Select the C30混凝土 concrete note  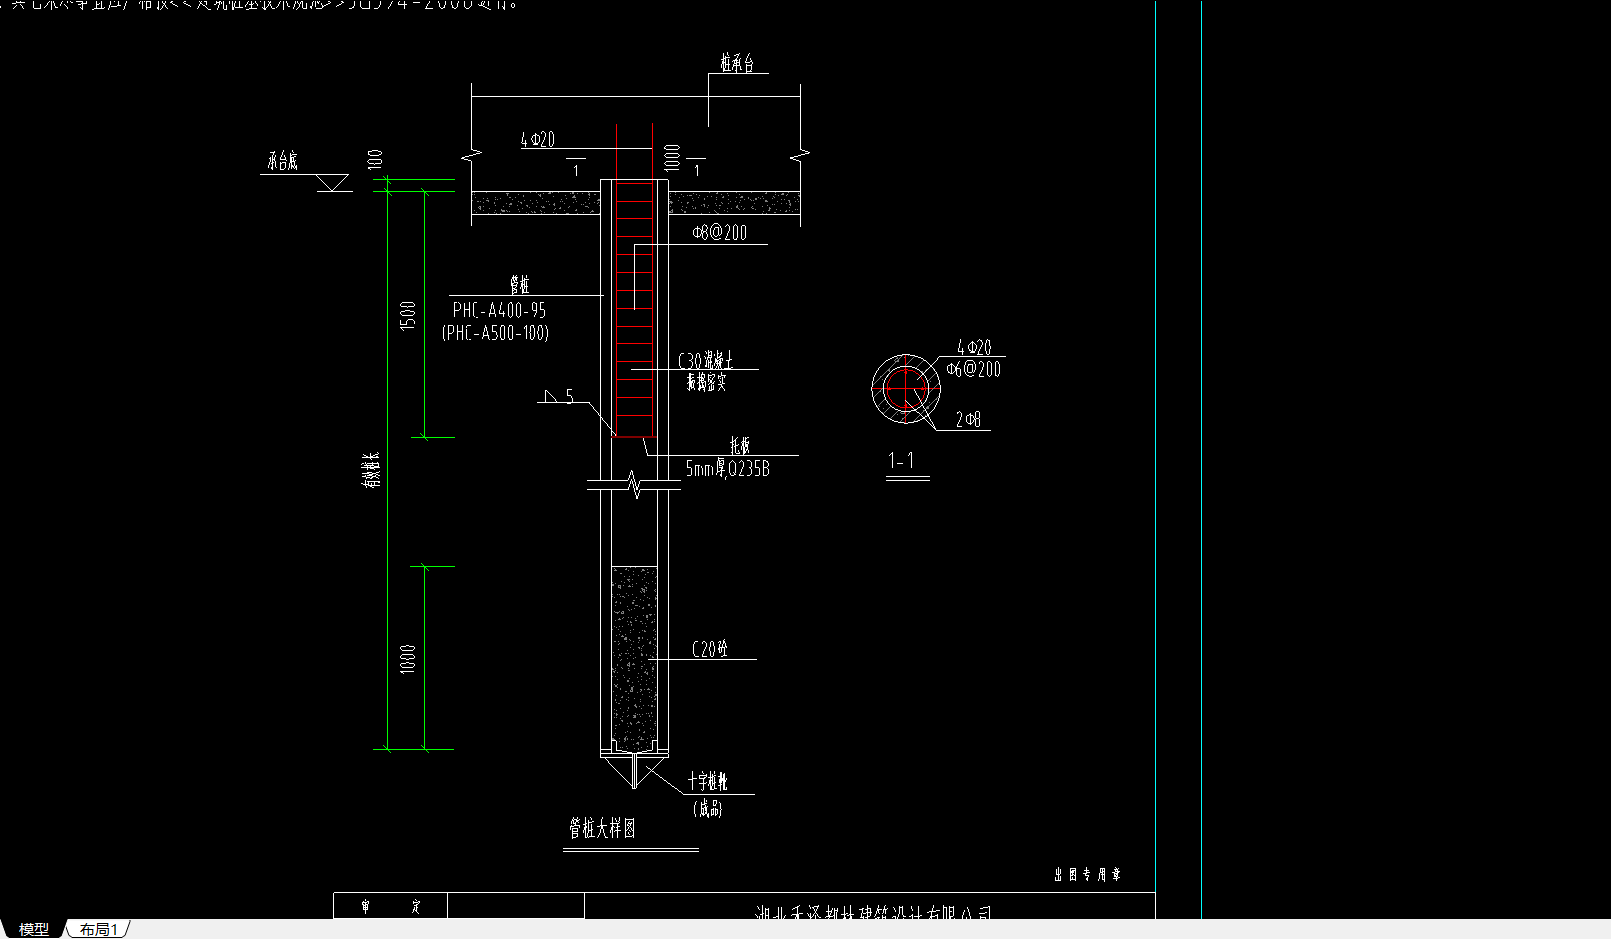[x=706, y=360]
